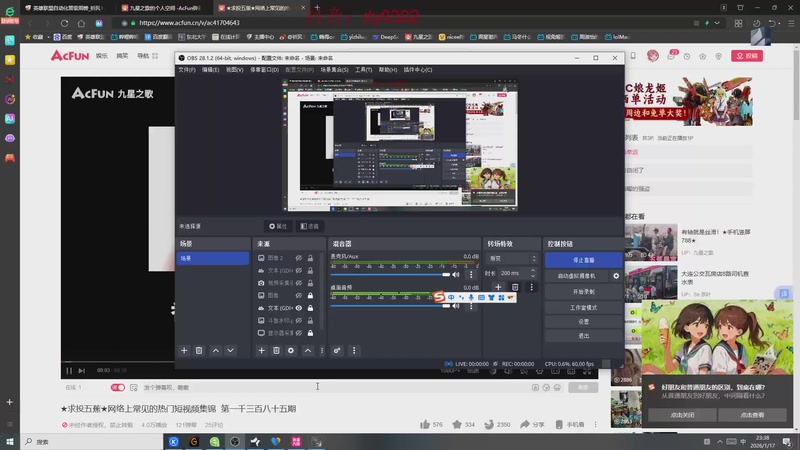Throw bananas using the banana icon
Screen dimensions: 800x450
coord(489,424)
